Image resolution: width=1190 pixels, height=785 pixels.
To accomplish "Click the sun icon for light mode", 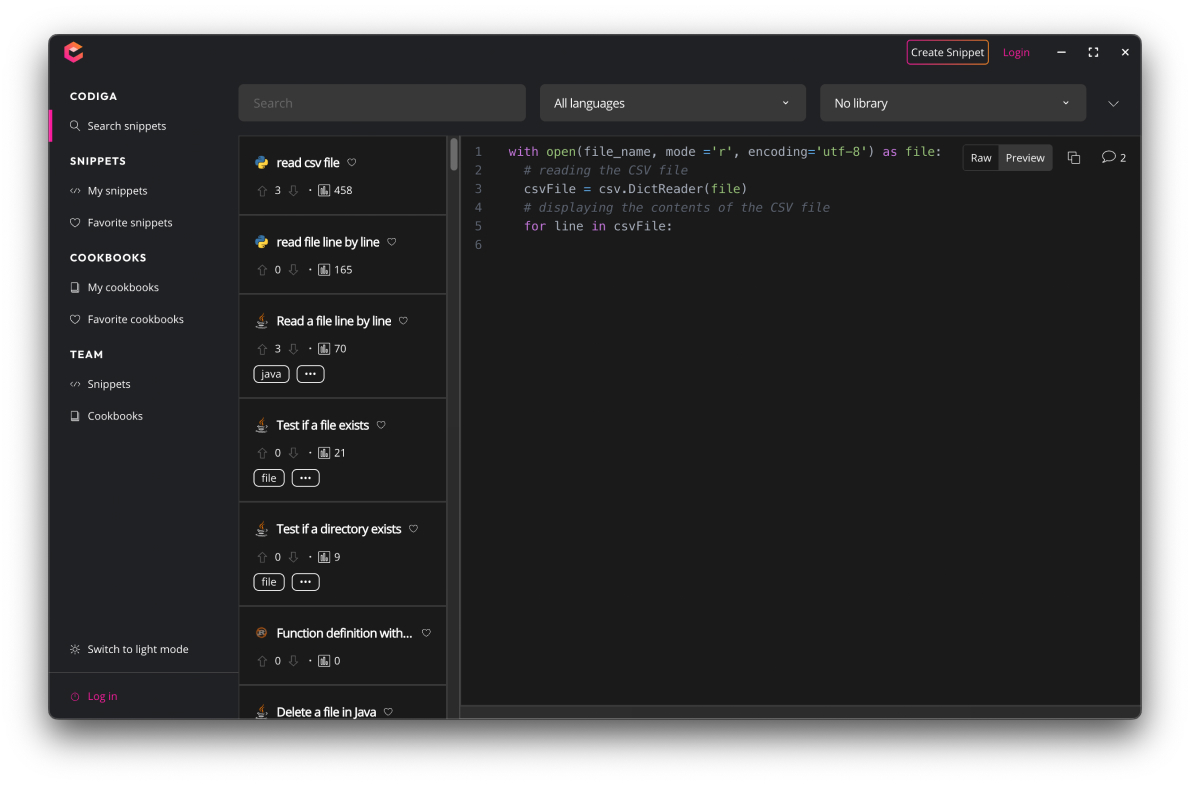I will [x=75, y=650].
